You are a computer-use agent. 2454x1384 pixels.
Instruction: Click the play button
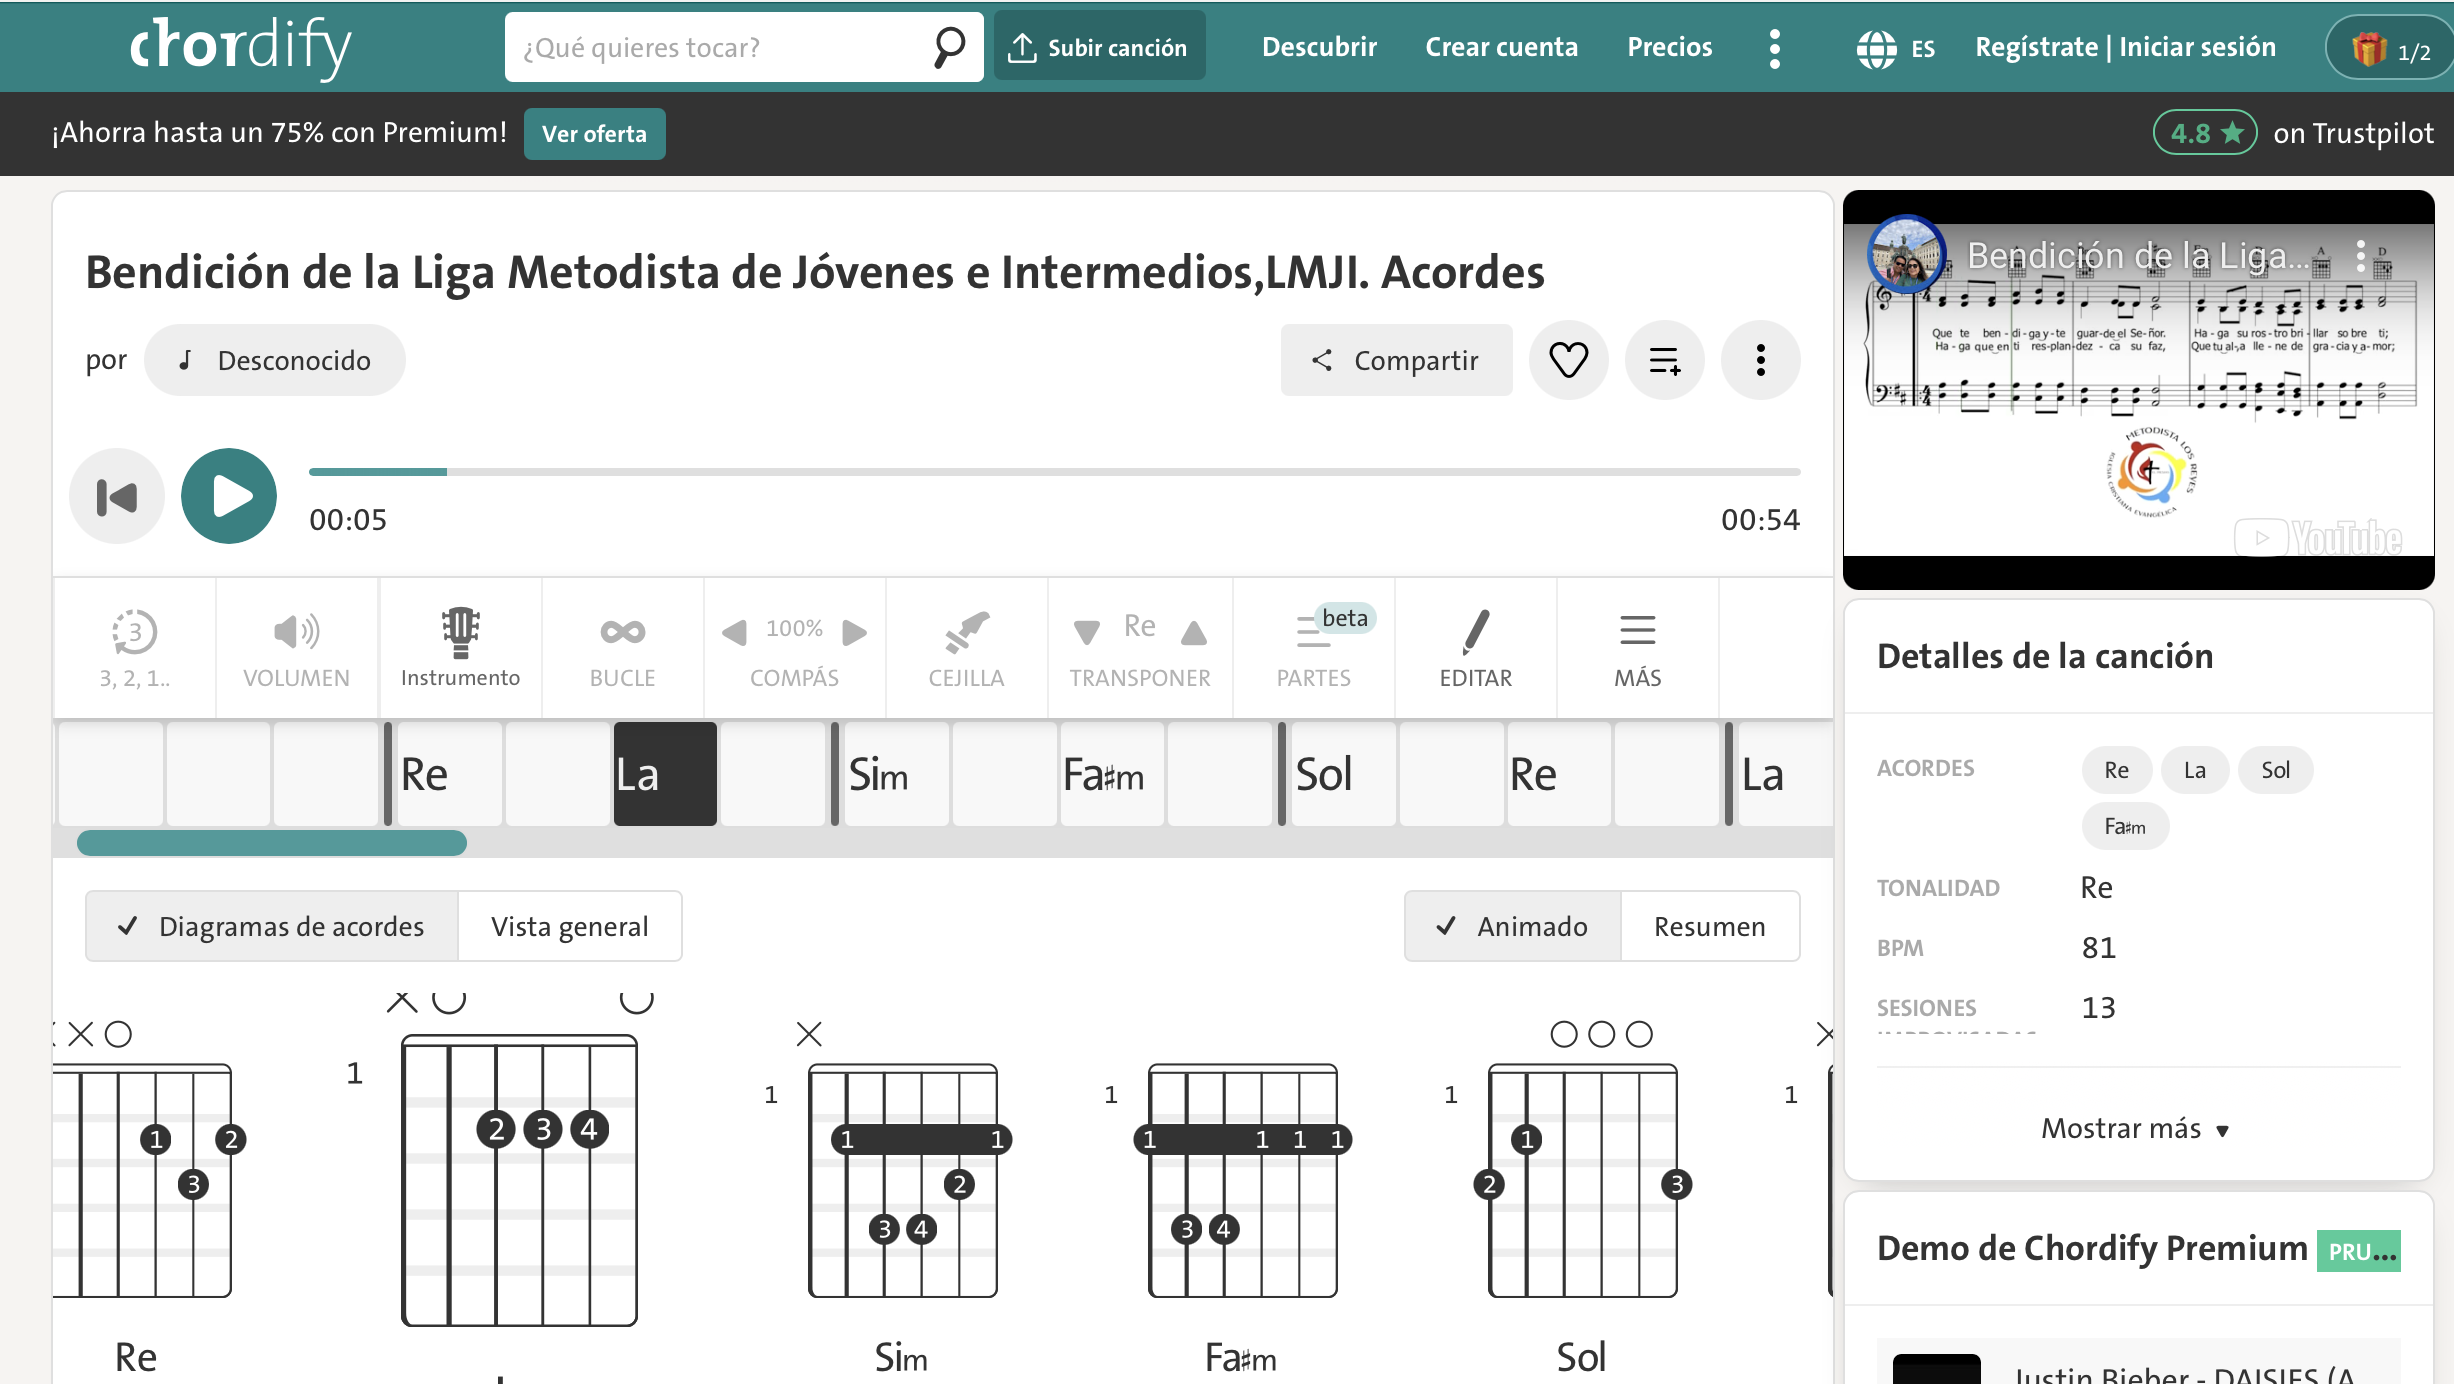(x=229, y=496)
